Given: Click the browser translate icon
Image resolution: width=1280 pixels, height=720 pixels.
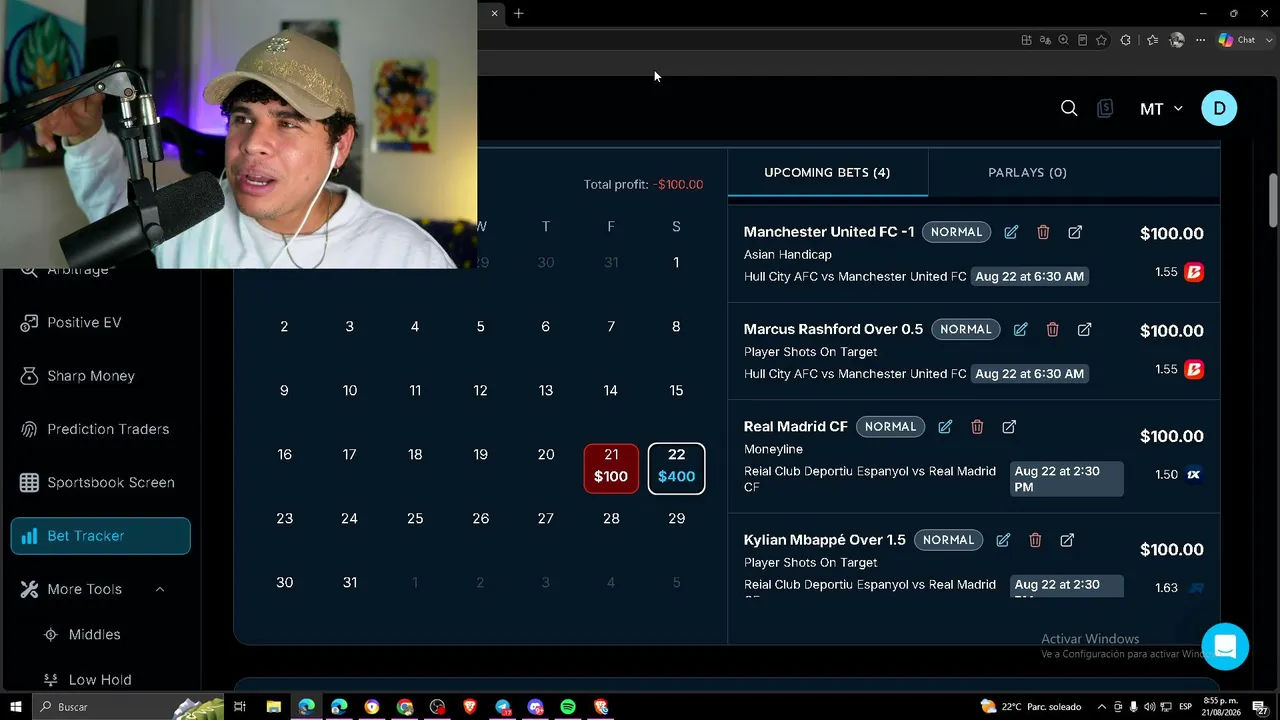Looking at the screenshot, I should (1045, 40).
